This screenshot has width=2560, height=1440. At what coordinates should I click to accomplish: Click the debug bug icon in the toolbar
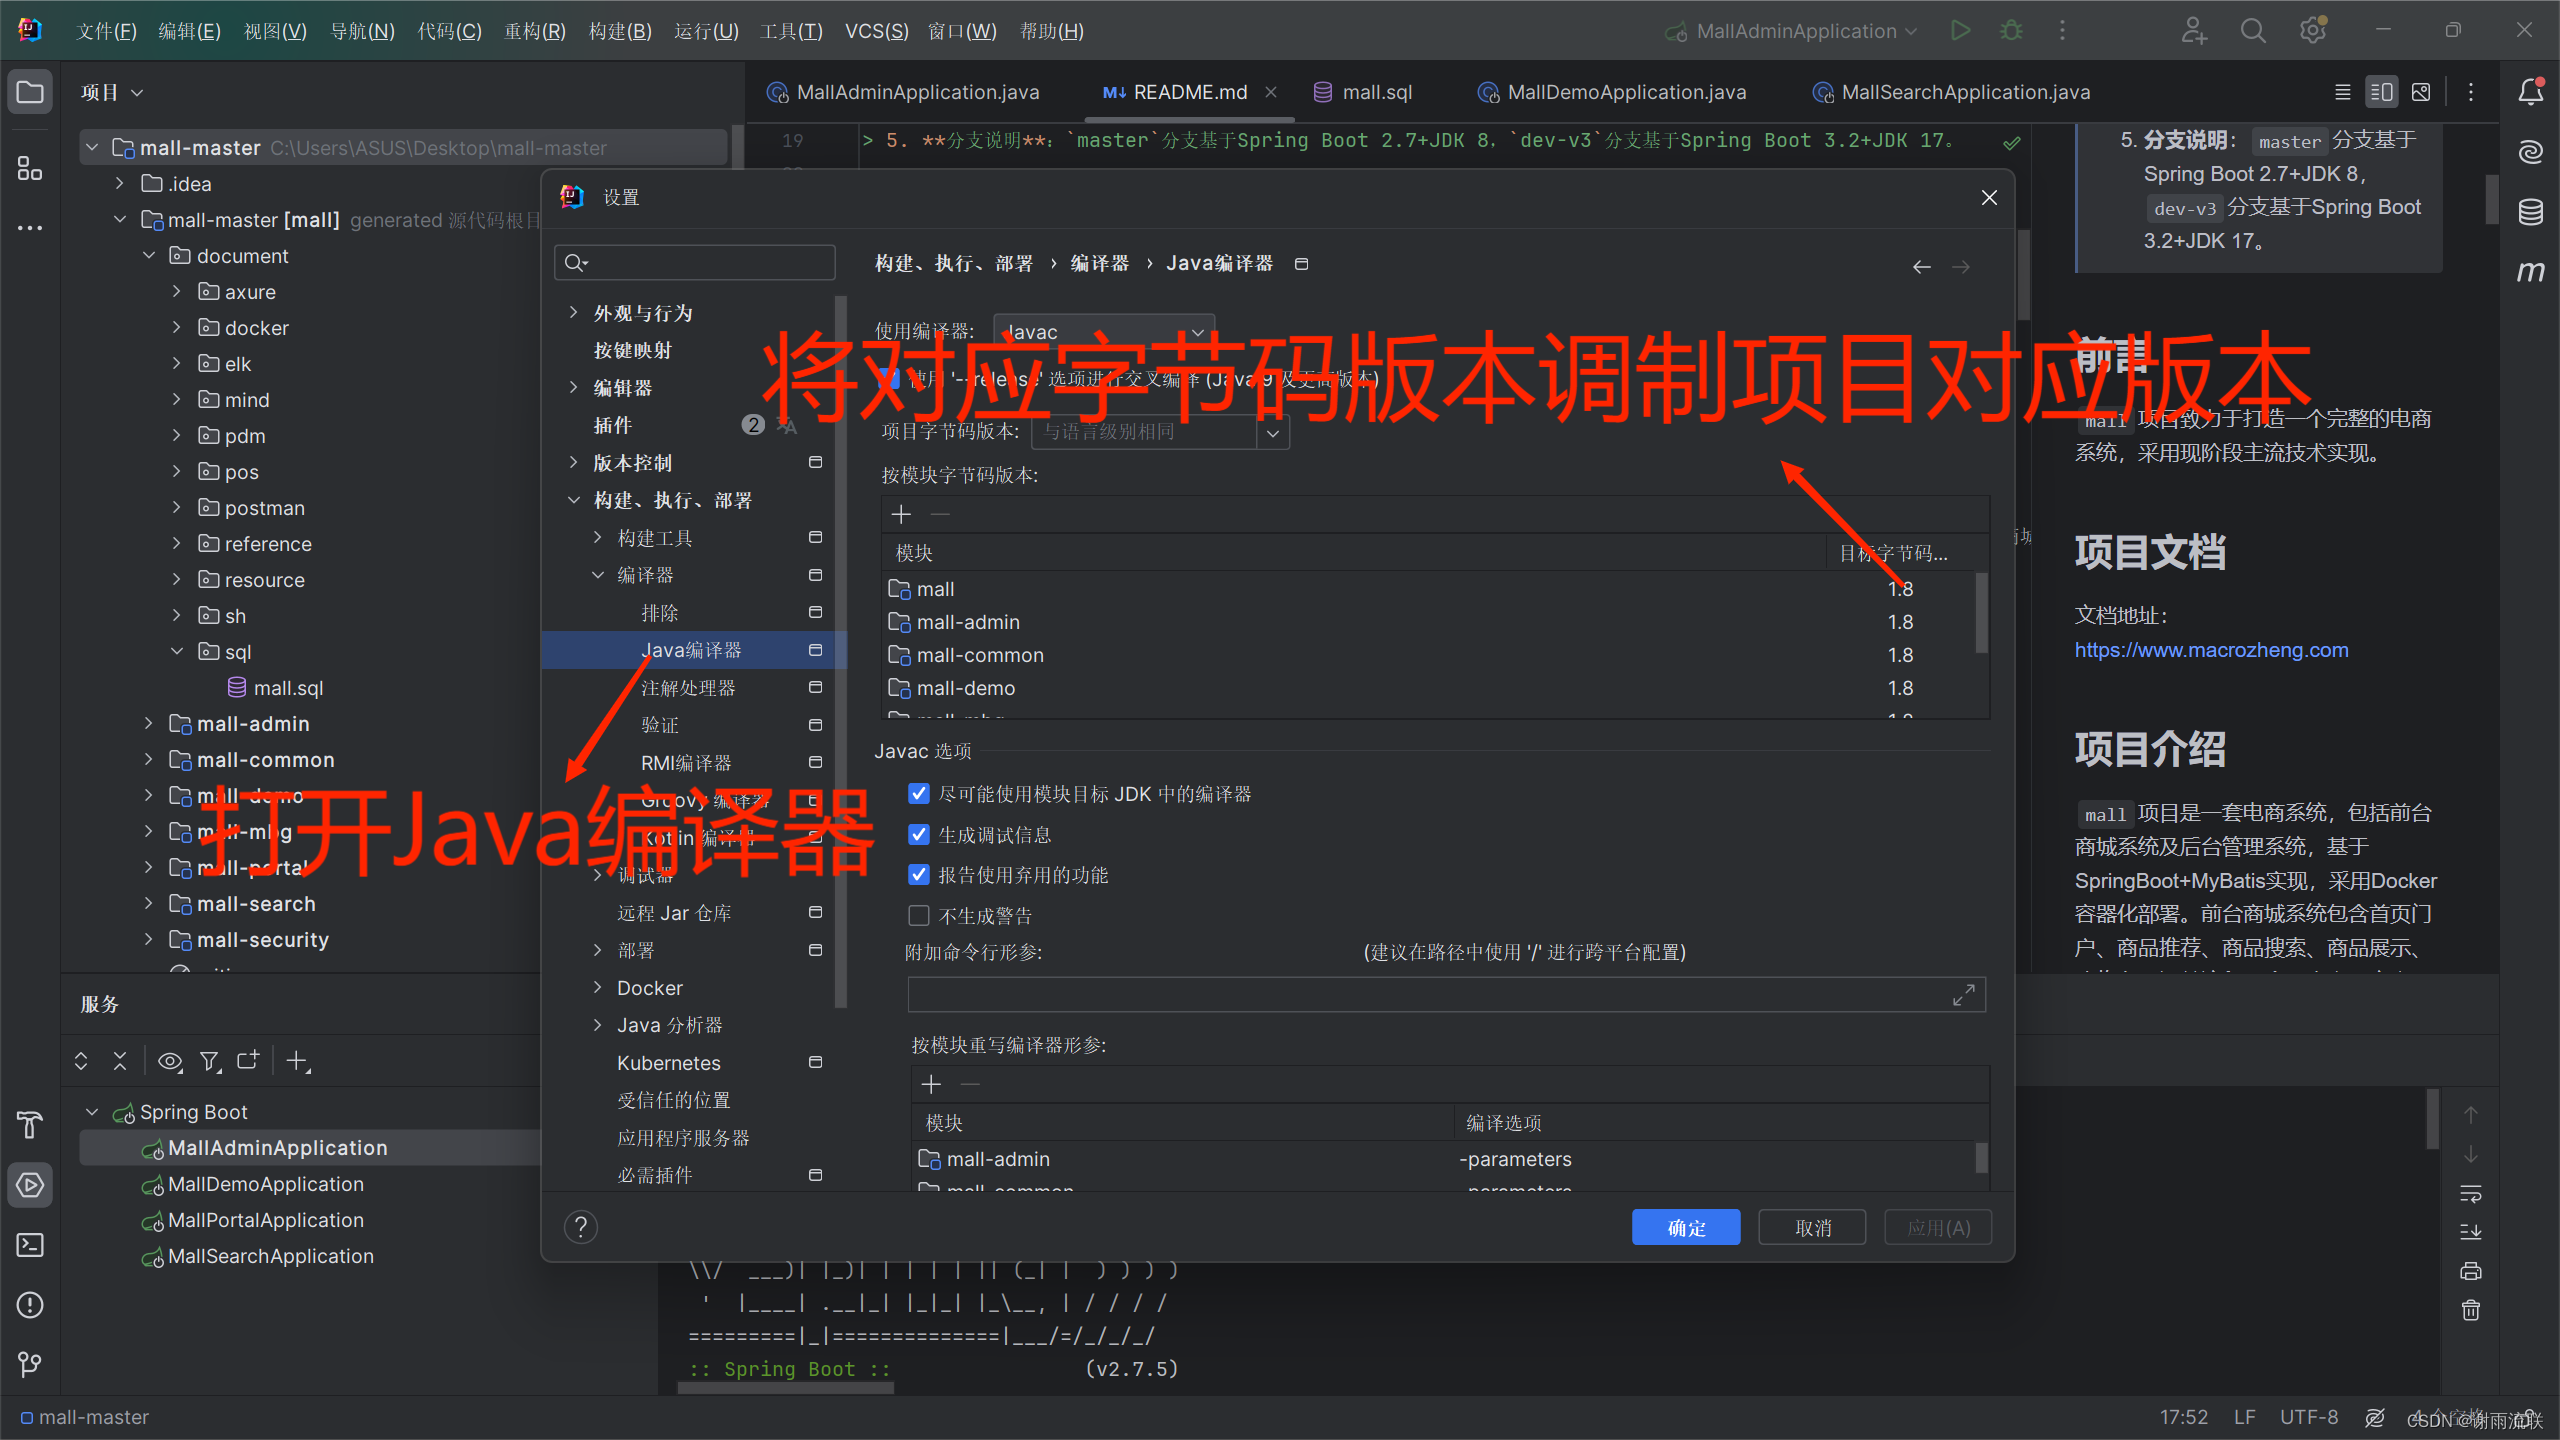click(x=2011, y=31)
